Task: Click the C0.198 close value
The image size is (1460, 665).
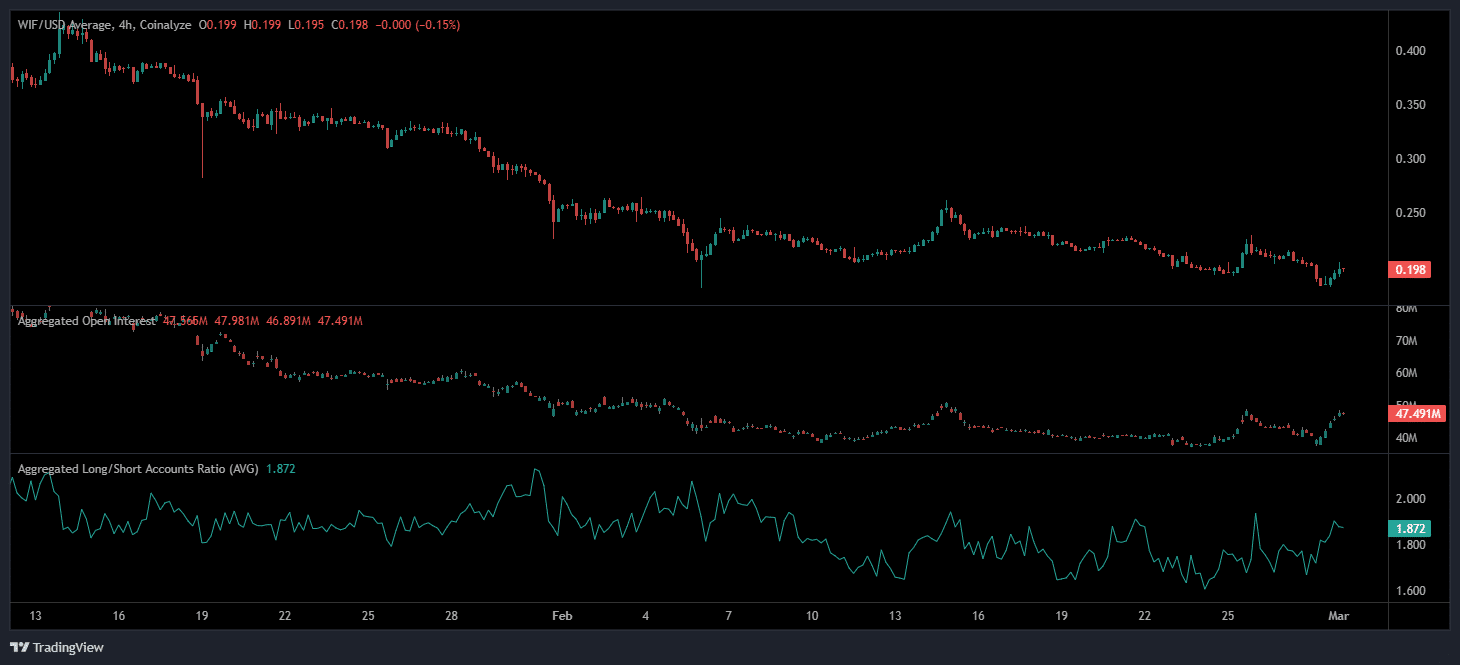Action: pos(349,24)
